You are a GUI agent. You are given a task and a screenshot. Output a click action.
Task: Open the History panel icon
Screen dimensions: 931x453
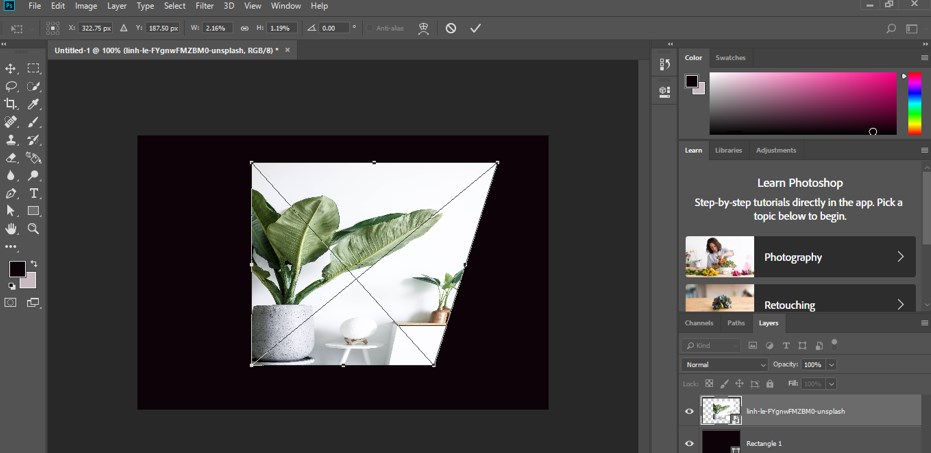(664, 65)
